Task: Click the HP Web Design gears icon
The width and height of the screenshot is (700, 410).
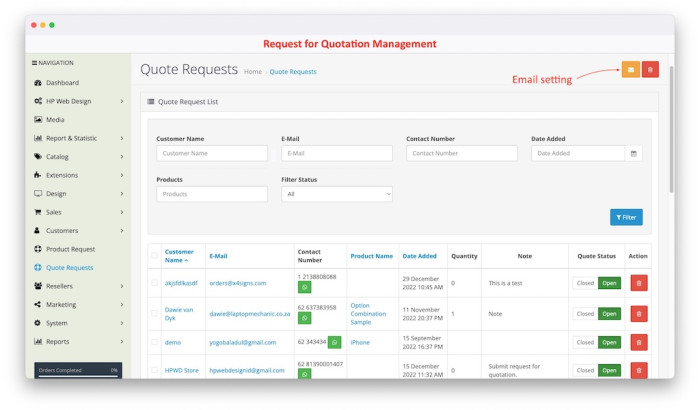Action: tap(38, 101)
